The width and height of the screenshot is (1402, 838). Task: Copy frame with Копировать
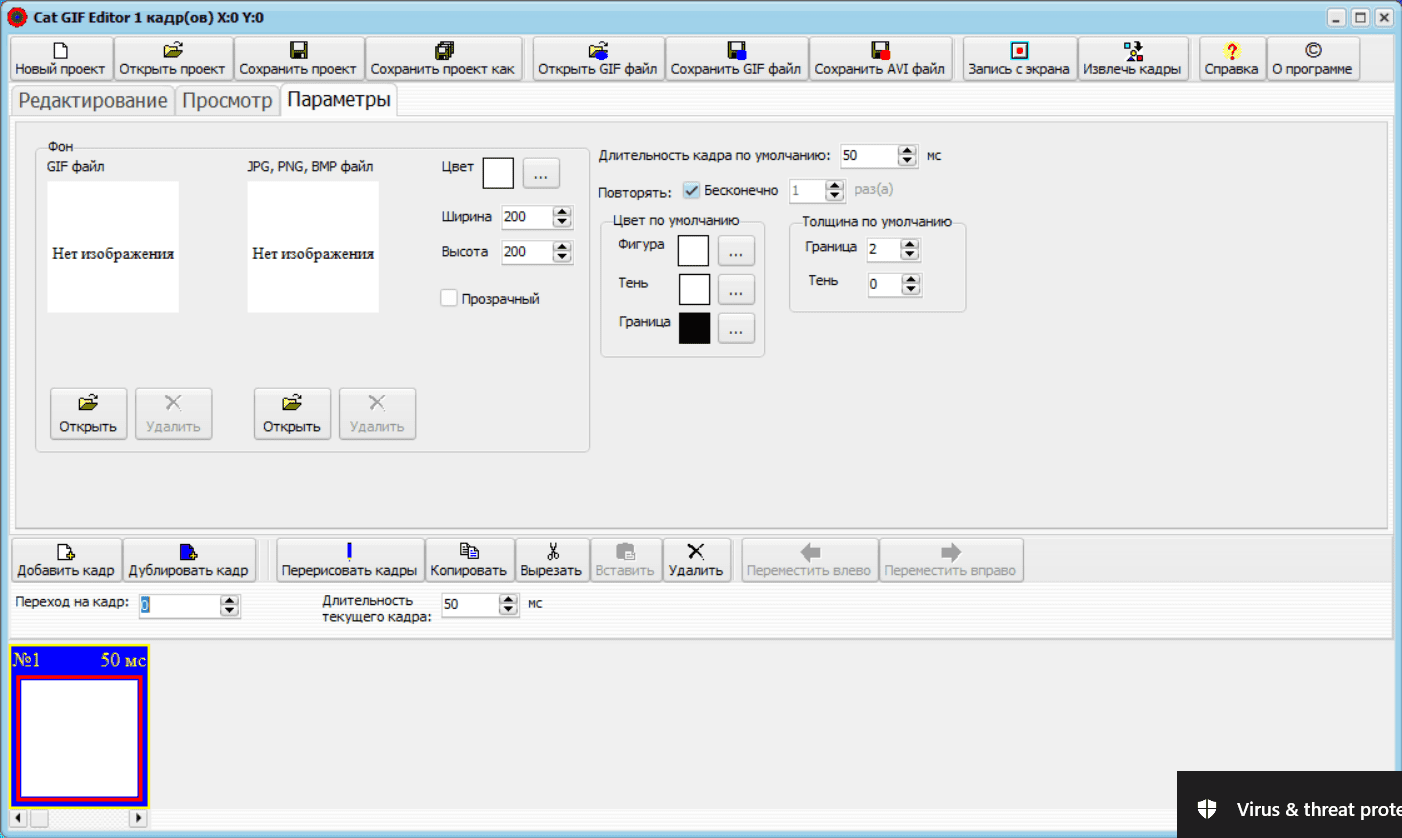pos(469,560)
